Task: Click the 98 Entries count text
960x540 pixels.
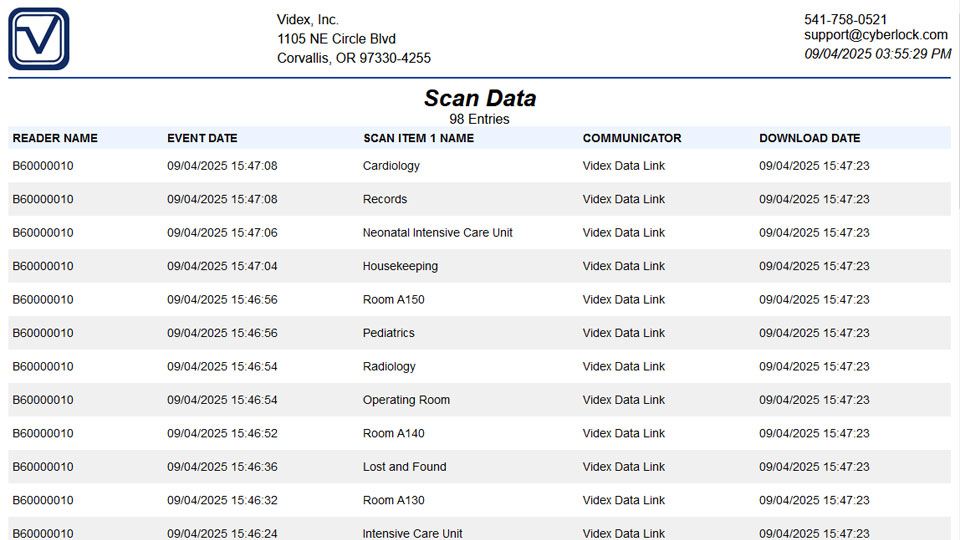Action: pyautogui.click(x=480, y=119)
